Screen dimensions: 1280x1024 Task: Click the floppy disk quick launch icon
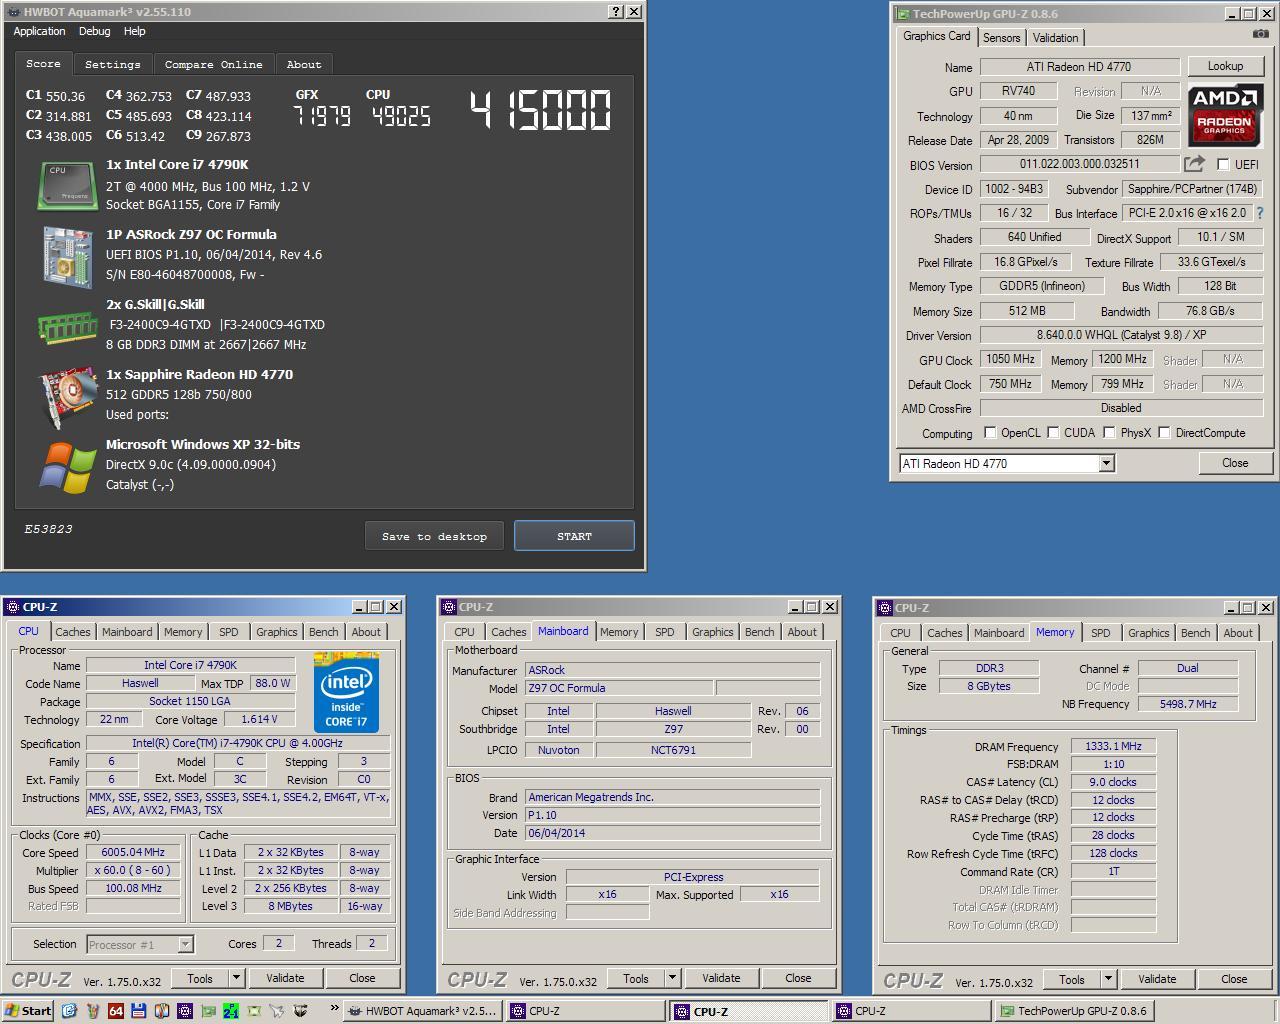coord(138,1011)
